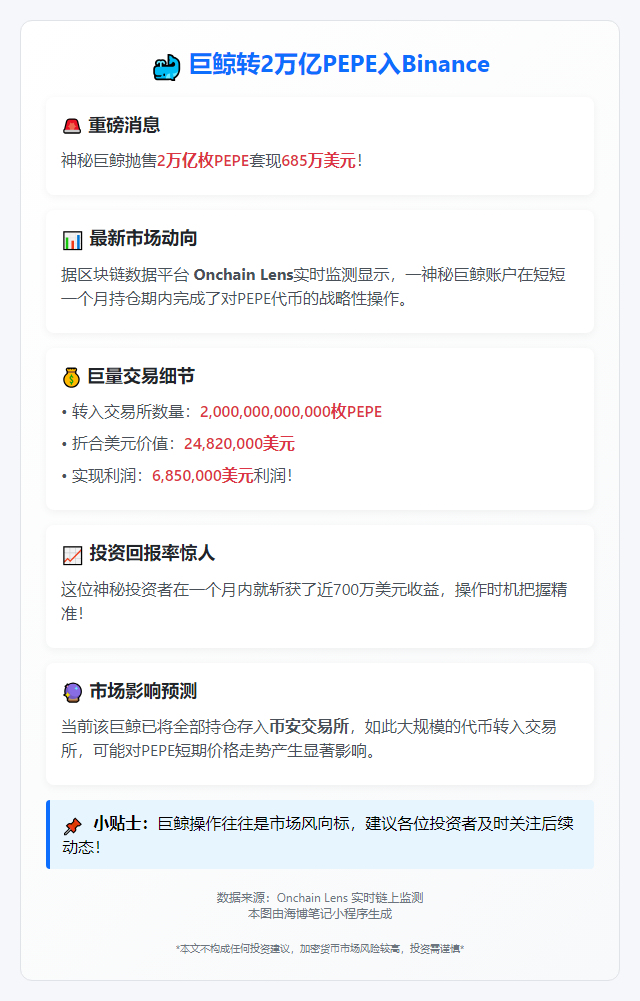Viewport: 640px width, 1001px height.
Task: Click the heading 重磅消息
Action: coord(124,125)
